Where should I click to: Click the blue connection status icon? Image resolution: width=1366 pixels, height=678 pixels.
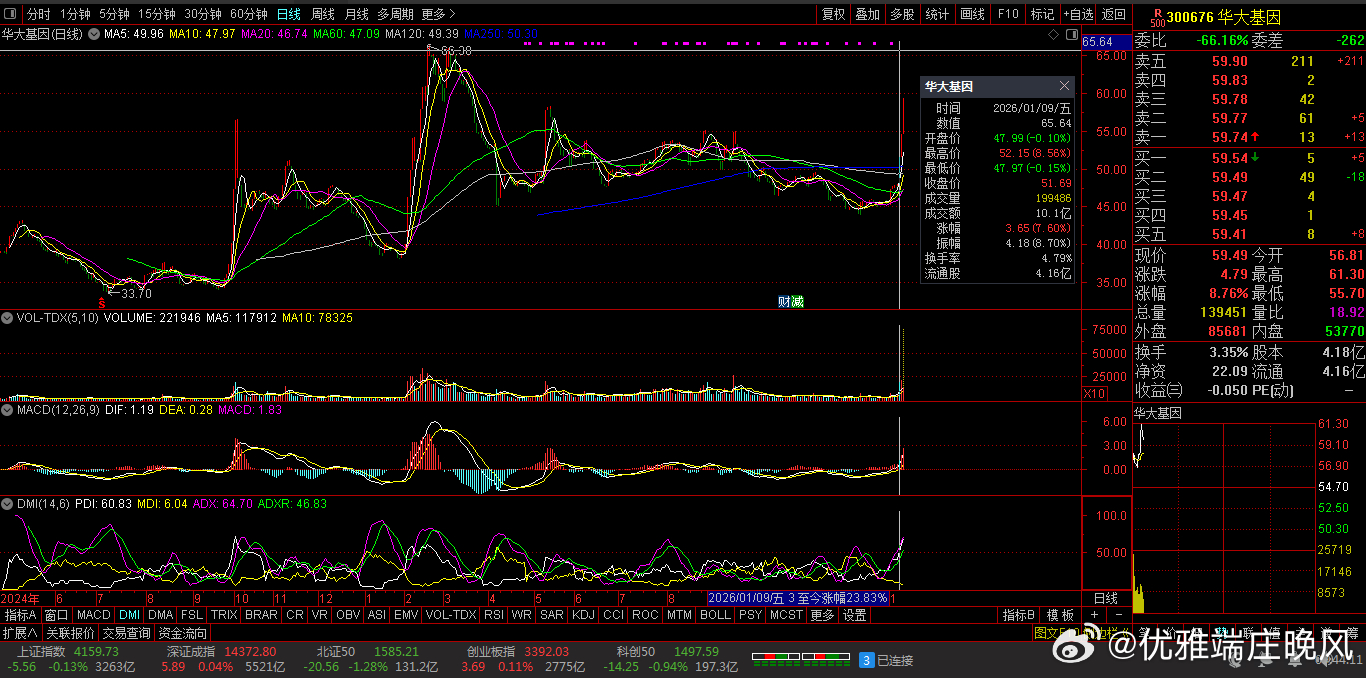click(x=867, y=660)
